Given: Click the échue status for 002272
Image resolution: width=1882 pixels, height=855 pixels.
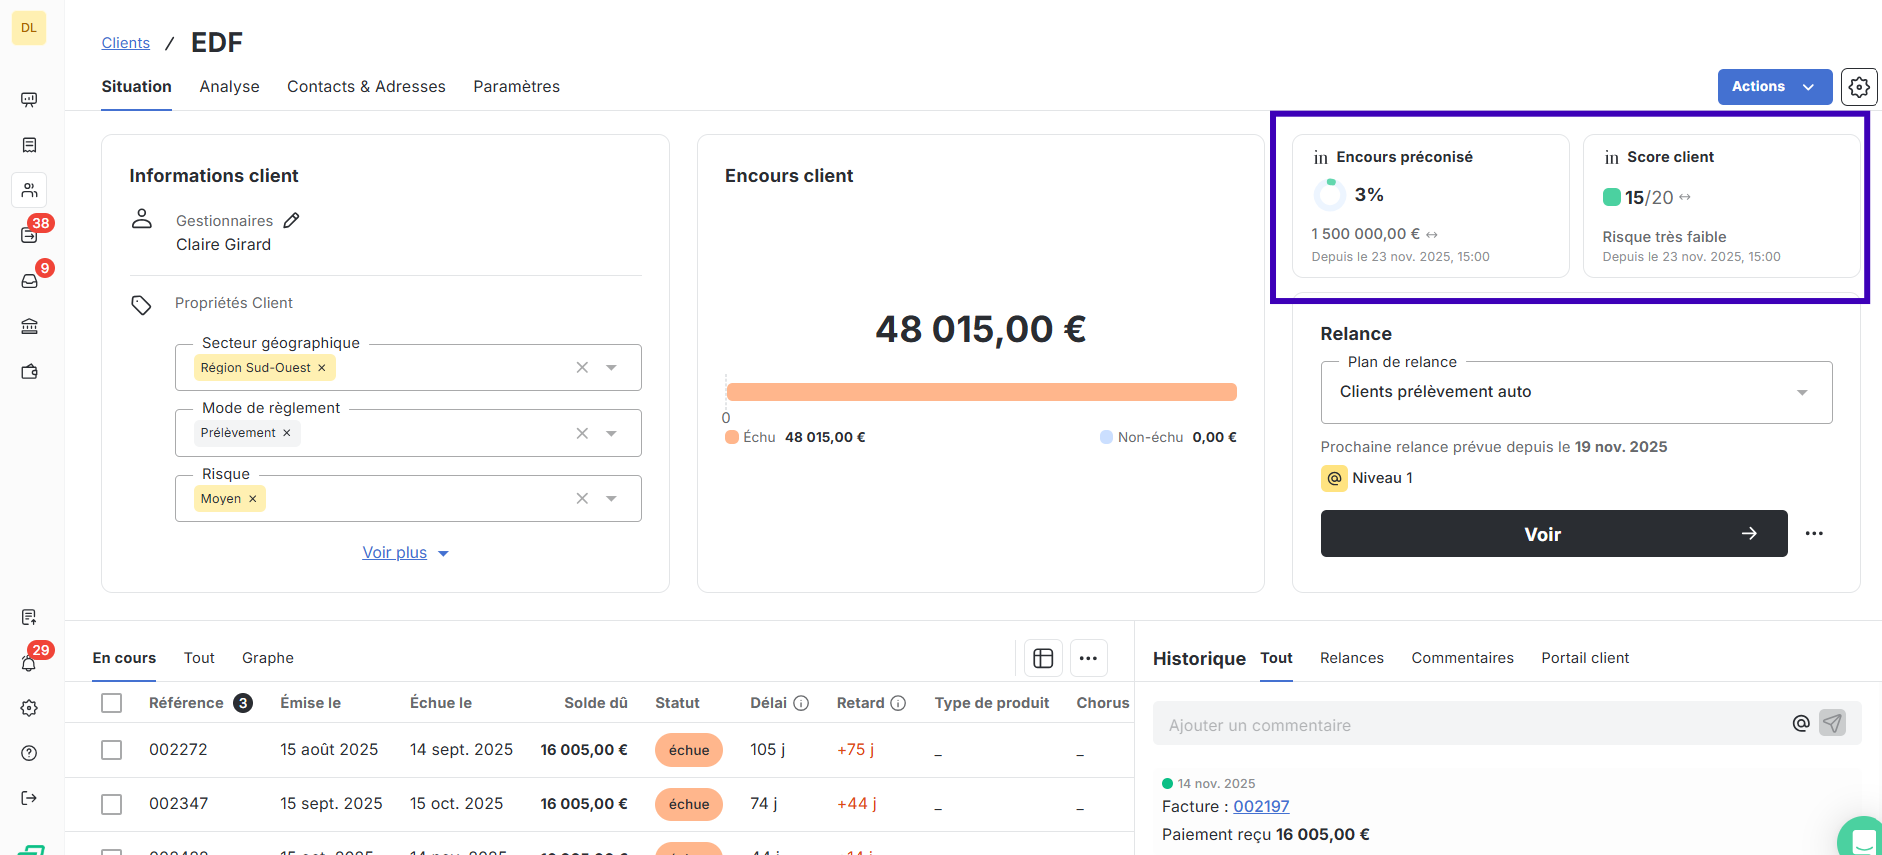Looking at the screenshot, I should click(689, 750).
